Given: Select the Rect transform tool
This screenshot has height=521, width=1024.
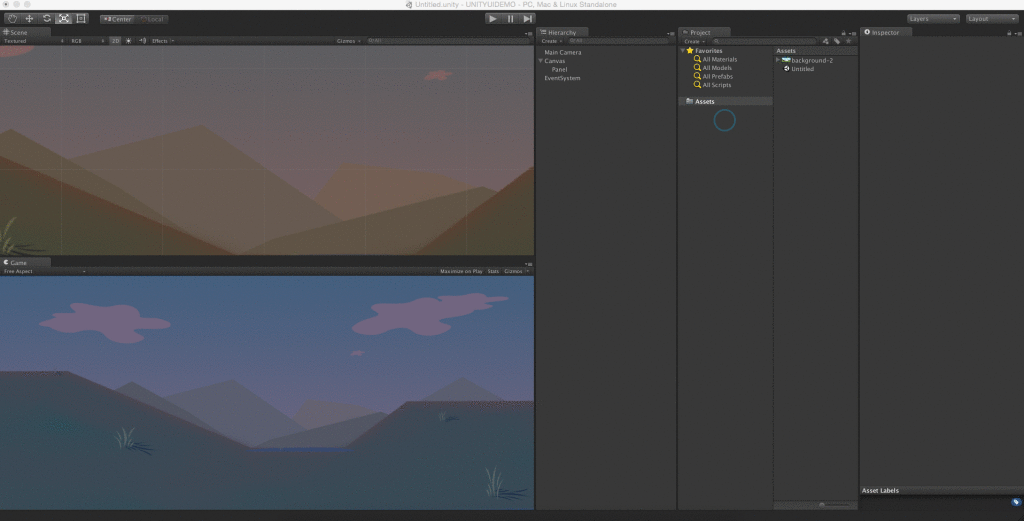Looking at the screenshot, I should 81,19.
